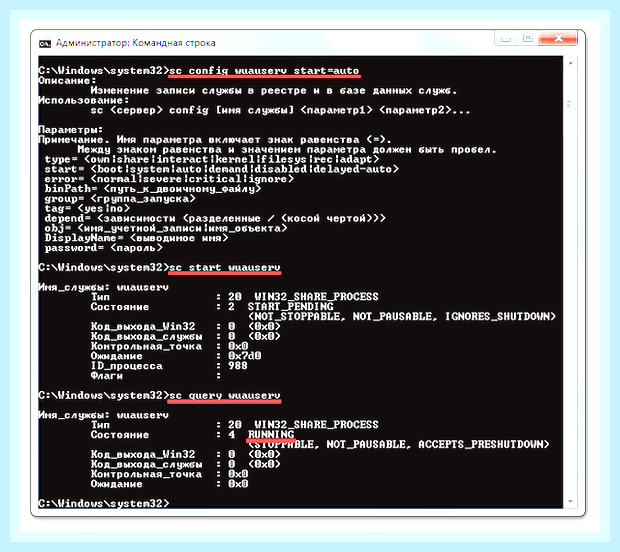The width and height of the screenshot is (620, 552).
Task: Click the 'ACCEPTS_PRESHUTDOWN' flags line
Action: click(399, 445)
